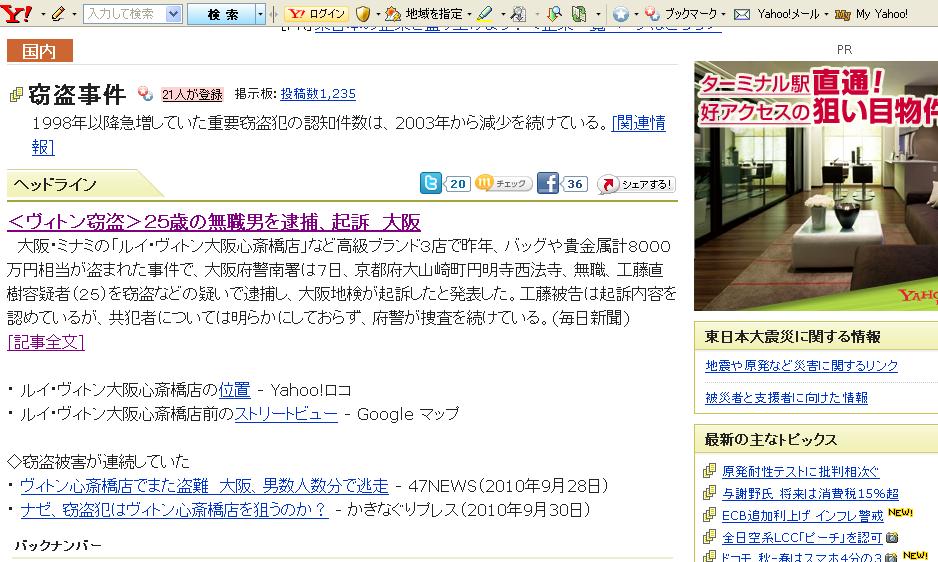Expand the shield icon dropdown arrow
The width and height of the screenshot is (938, 562).
coord(378,14)
